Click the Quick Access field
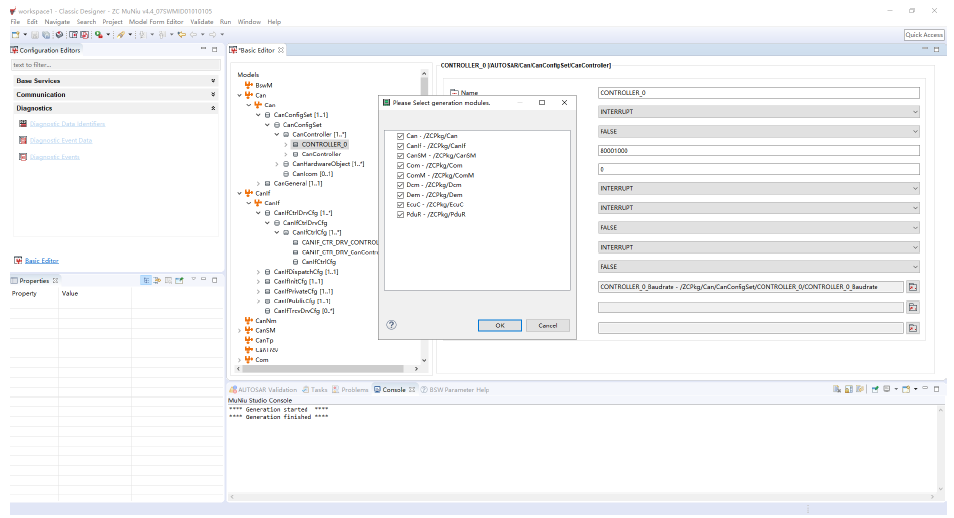The width and height of the screenshot is (954, 518). point(924,35)
